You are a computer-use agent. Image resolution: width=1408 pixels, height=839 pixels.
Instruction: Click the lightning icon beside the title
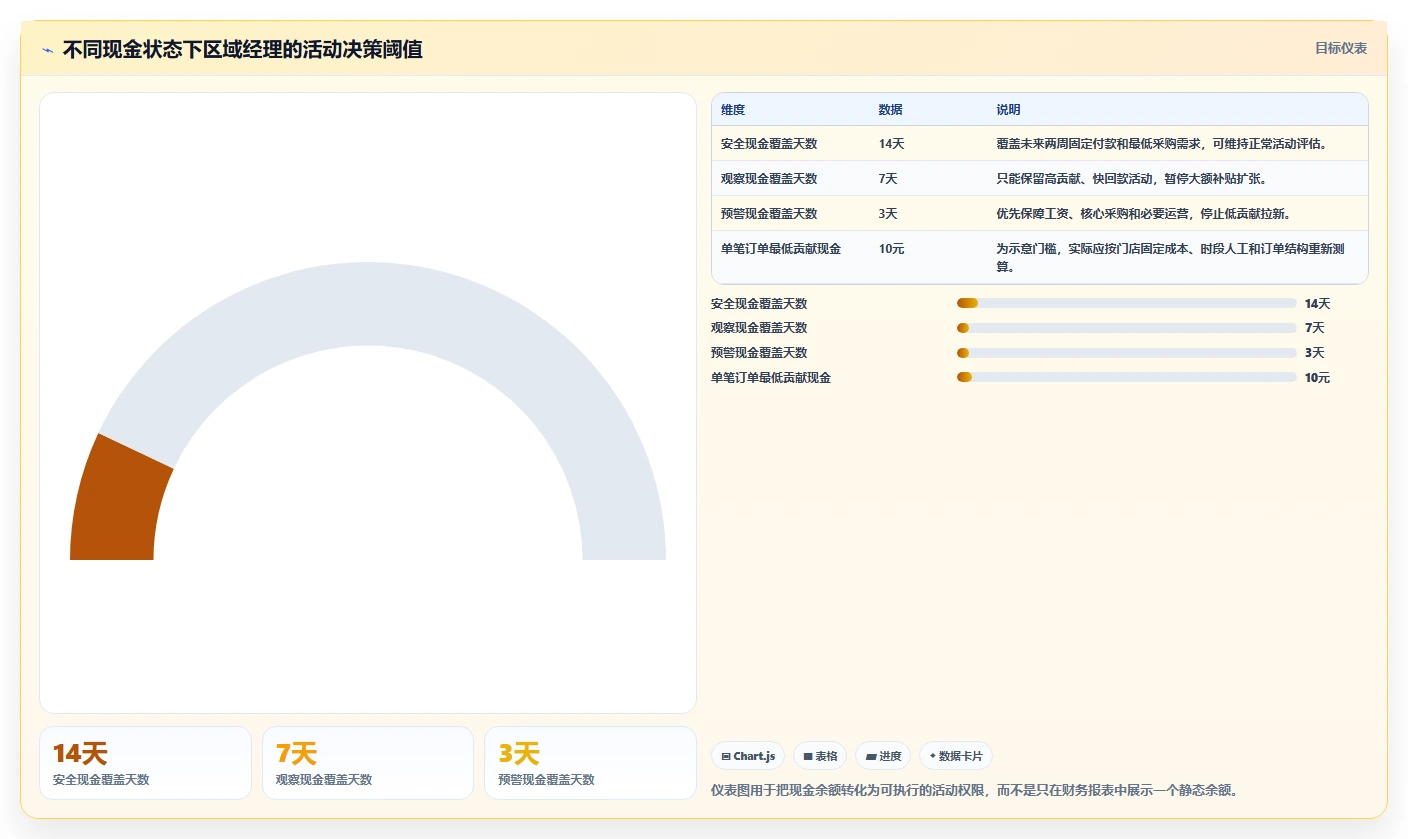[x=48, y=50]
